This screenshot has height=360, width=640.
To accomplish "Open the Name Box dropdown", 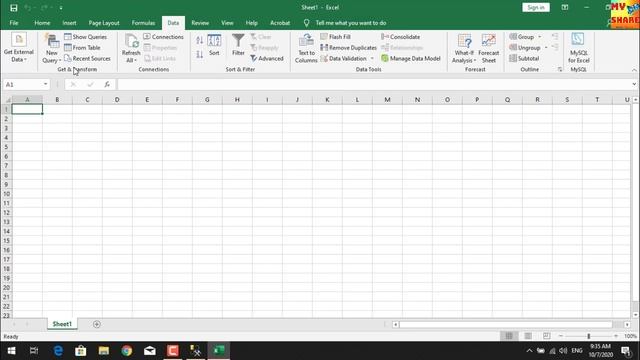I will tap(45, 84).
